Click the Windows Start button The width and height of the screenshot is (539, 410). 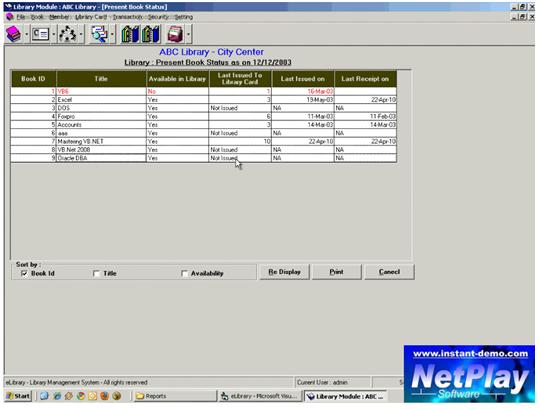pyautogui.click(x=18, y=396)
